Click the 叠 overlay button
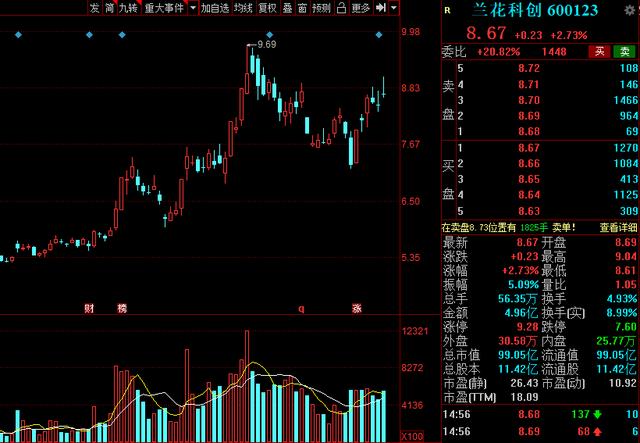This screenshot has height=443, width=640. pos(287,8)
